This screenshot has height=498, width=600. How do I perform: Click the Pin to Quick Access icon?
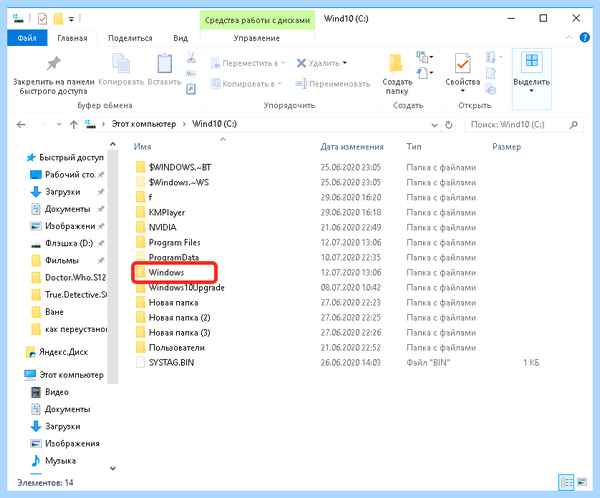click(54, 63)
